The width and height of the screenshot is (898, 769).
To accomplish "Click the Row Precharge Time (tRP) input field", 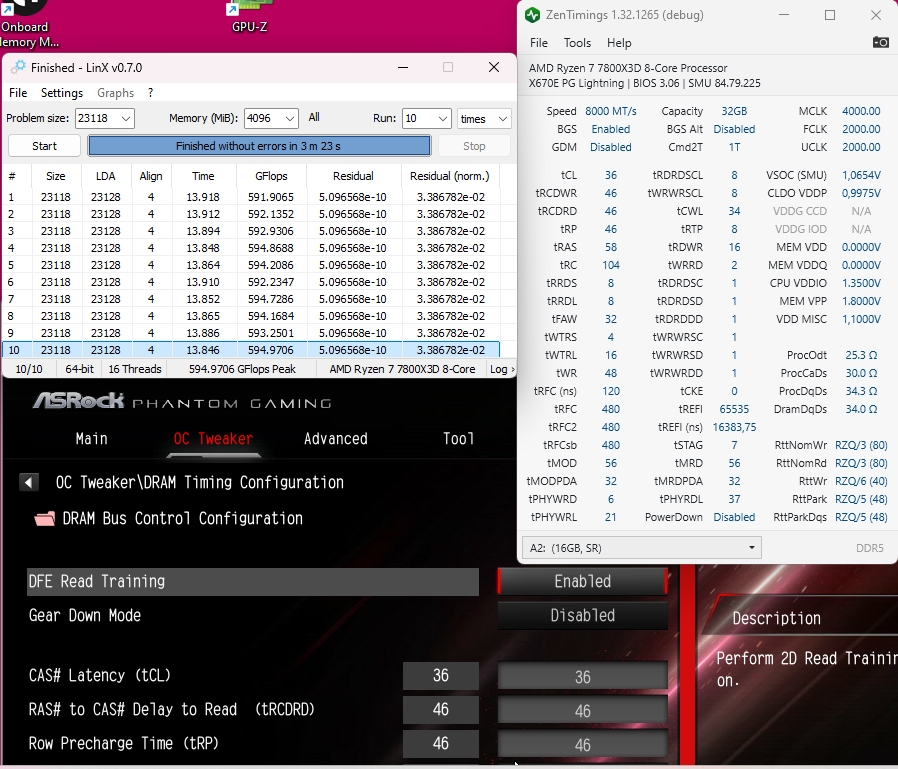I will (582, 744).
